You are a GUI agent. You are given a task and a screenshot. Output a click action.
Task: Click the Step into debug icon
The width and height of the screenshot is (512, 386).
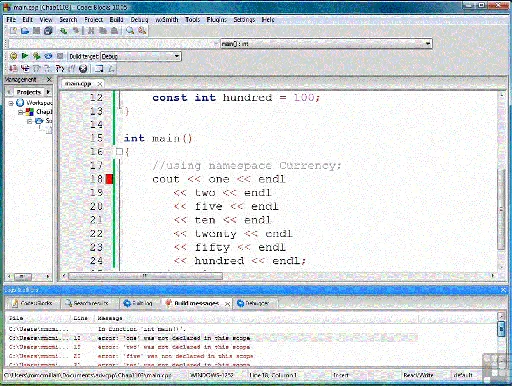pos(60,69)
